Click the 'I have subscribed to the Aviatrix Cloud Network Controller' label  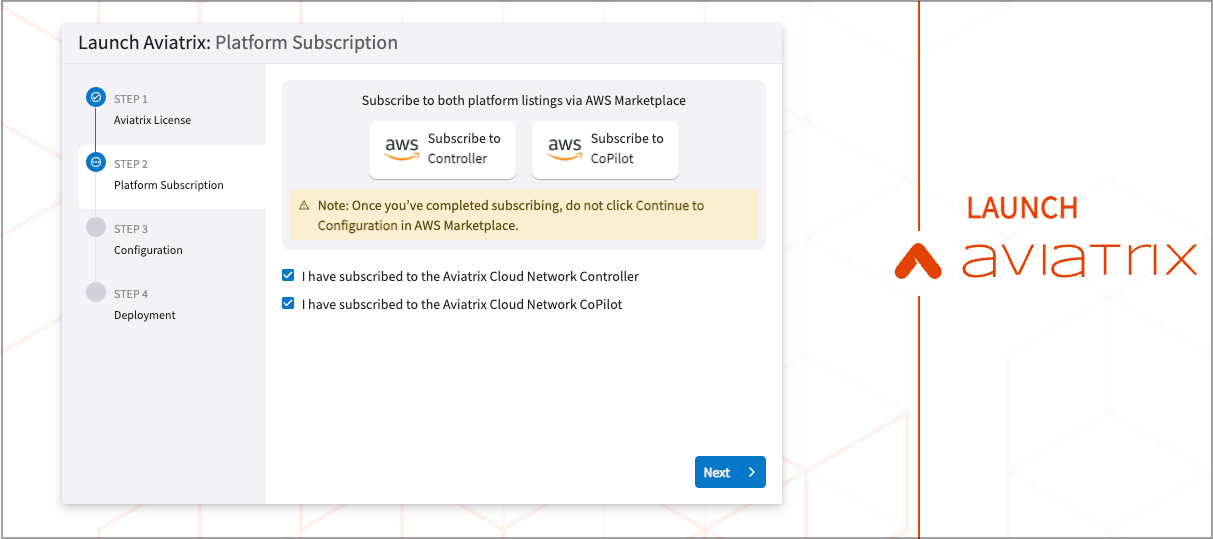[x=470, y=276]
